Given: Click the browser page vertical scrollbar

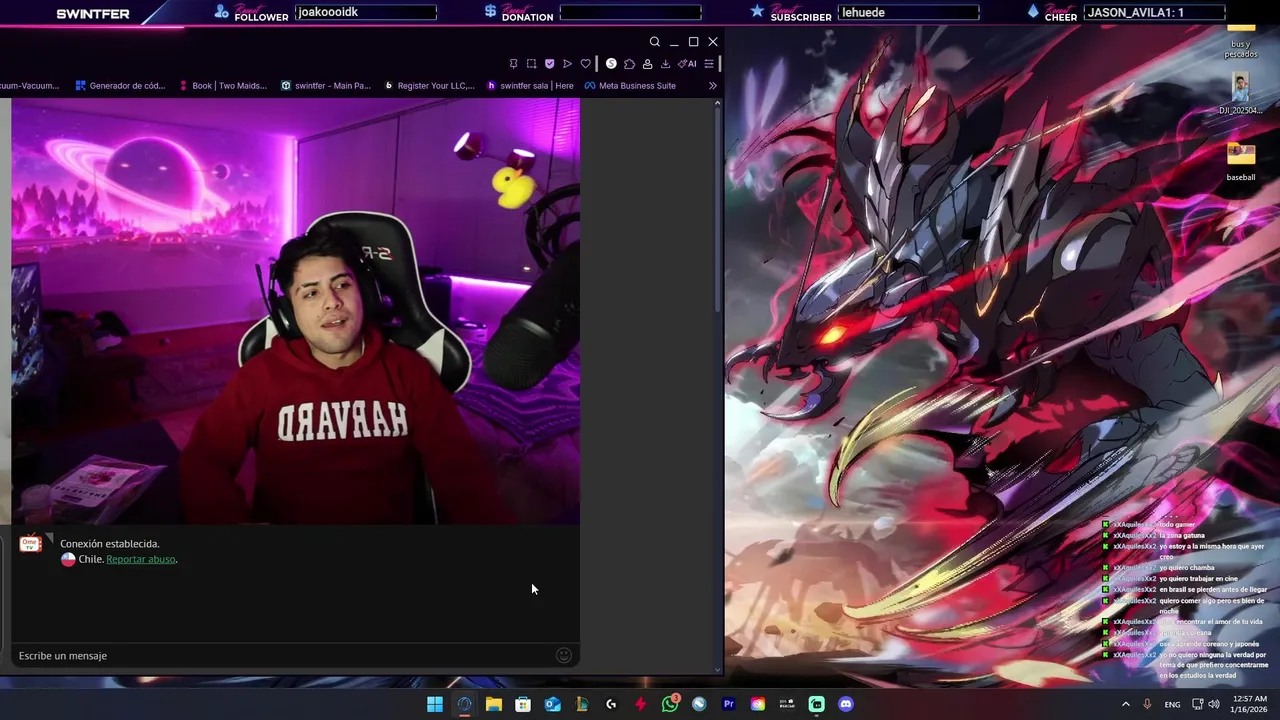Looking at the screenshot, I should pyautogui.click(x=717, y=210).
